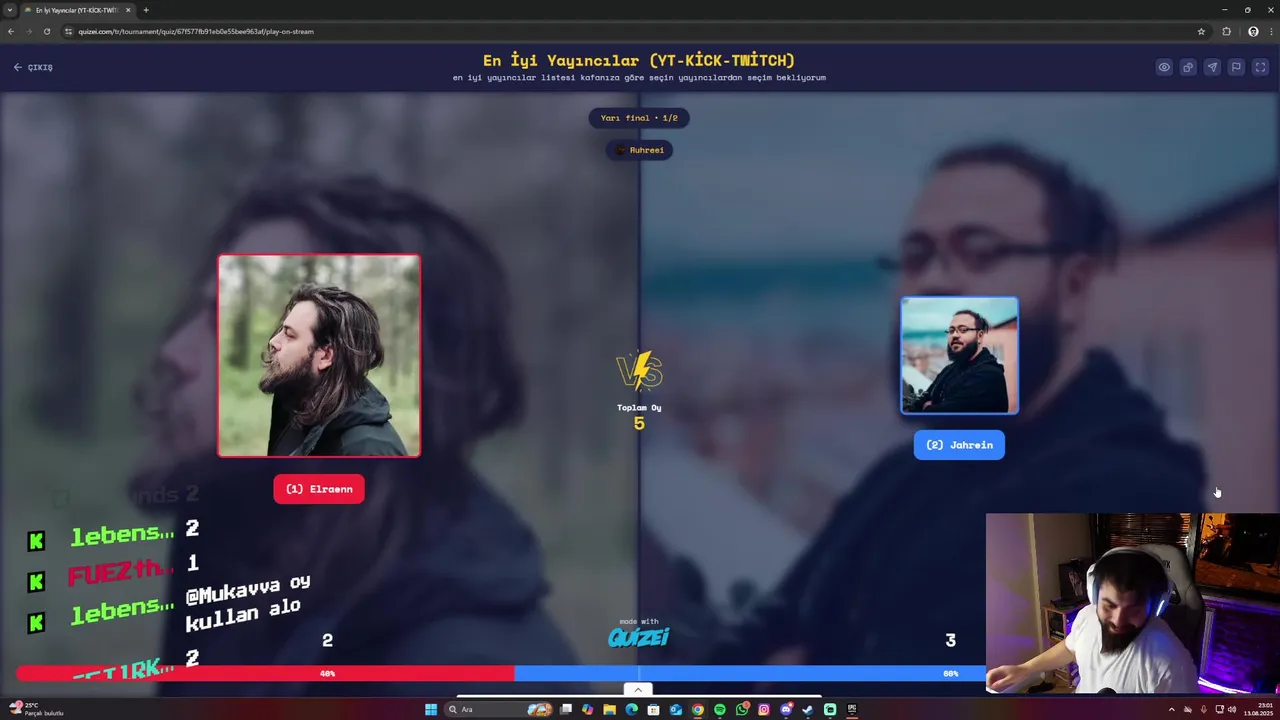Open Task View in the taskbar

[566, 709]
